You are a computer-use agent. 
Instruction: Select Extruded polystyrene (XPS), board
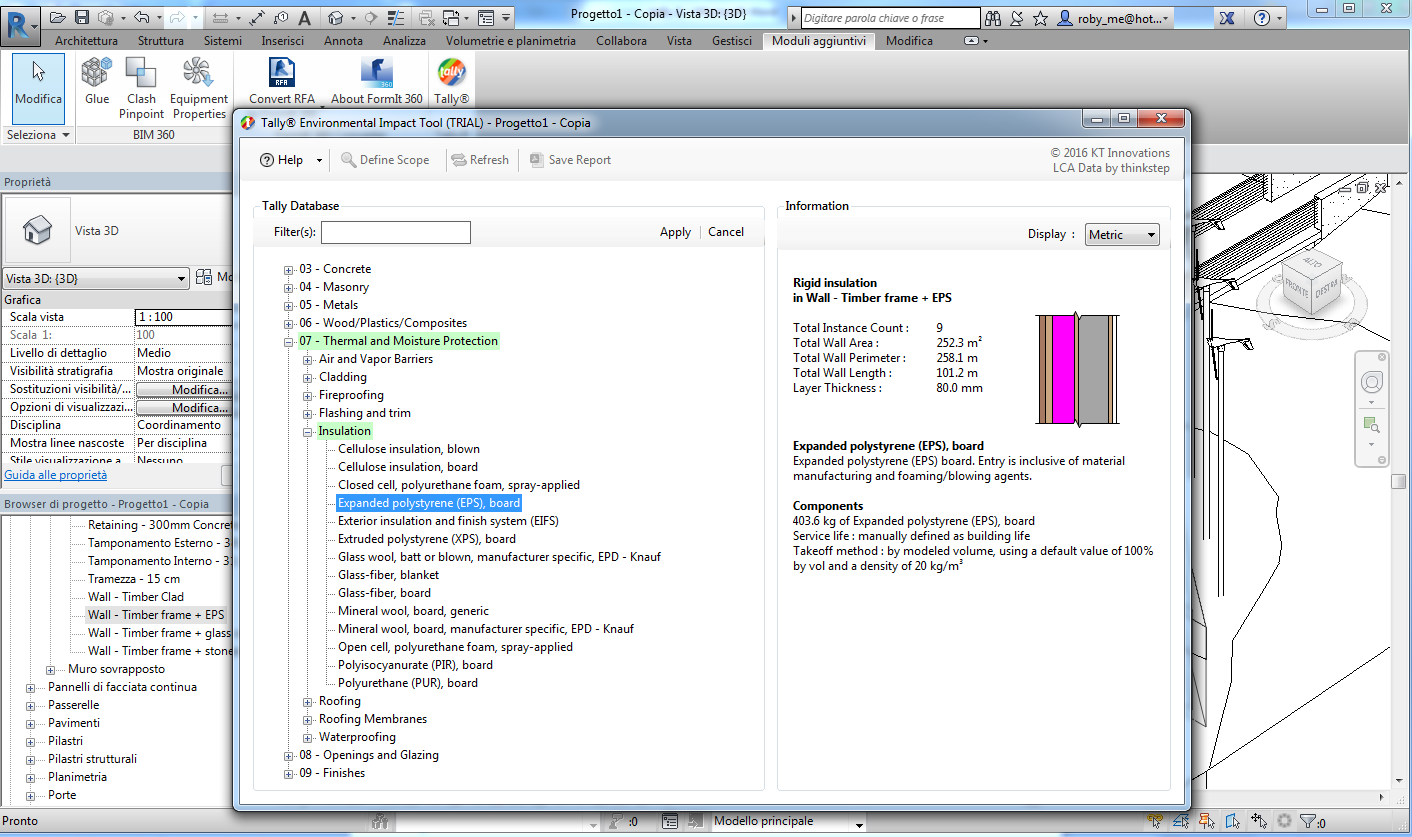[x=427, y=539]
